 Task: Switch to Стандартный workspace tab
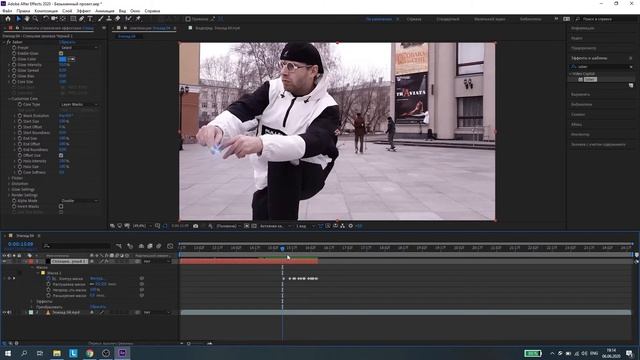(x=448, y=19)
